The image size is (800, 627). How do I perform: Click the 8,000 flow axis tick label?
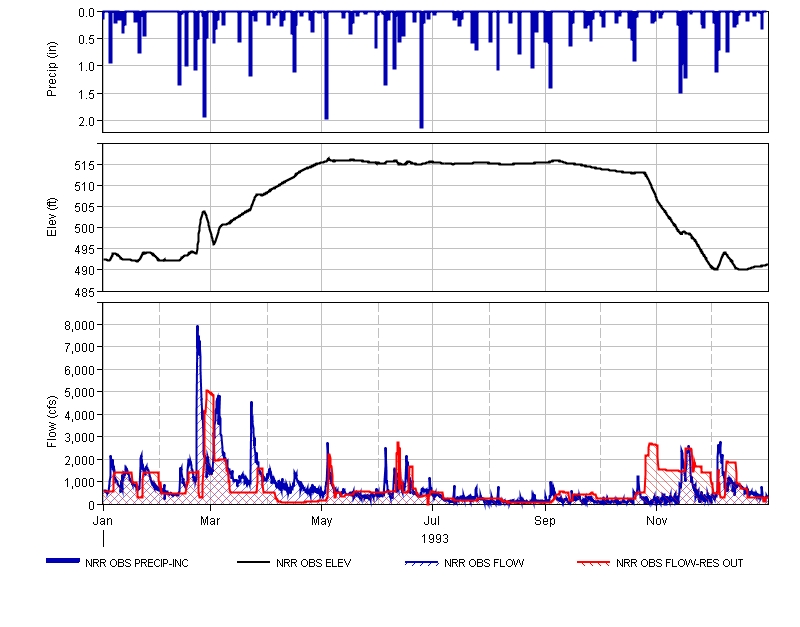coord(80,325)
